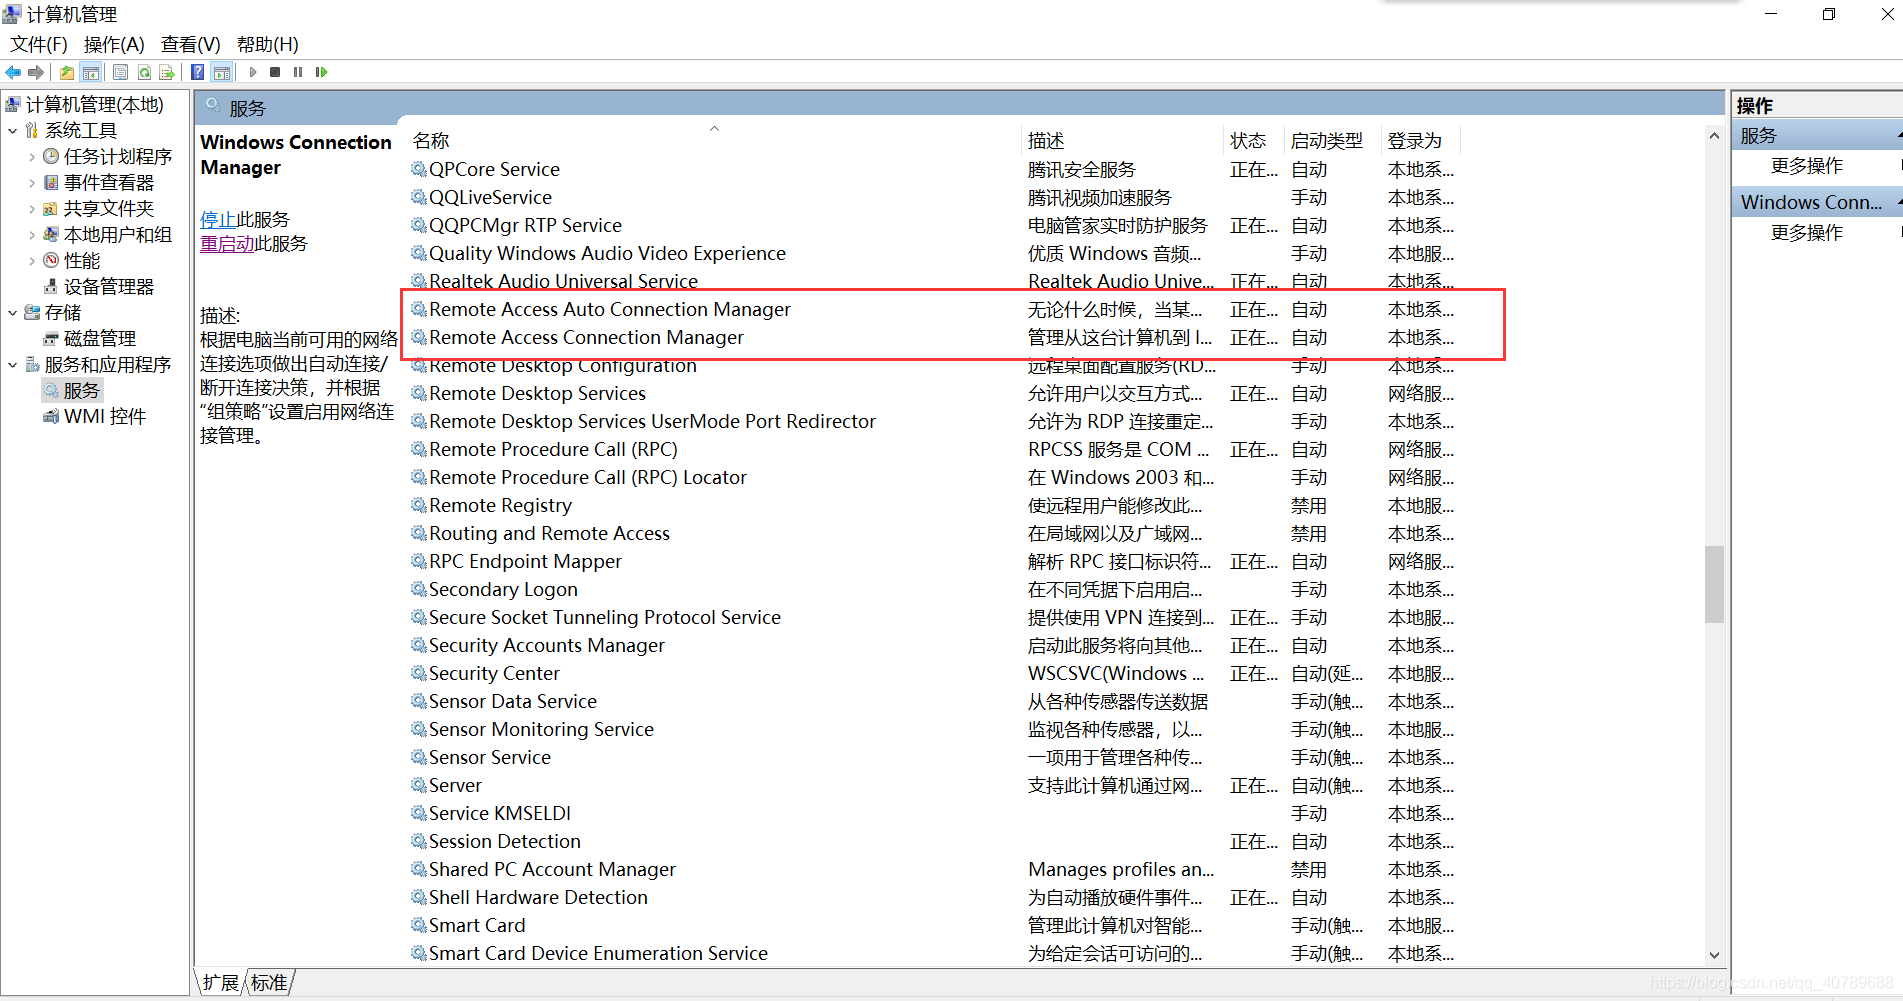The width and height of the screenshot is (1903, 1001).
Task: Click the 性能 tree icon
Action: coord(51,260)
